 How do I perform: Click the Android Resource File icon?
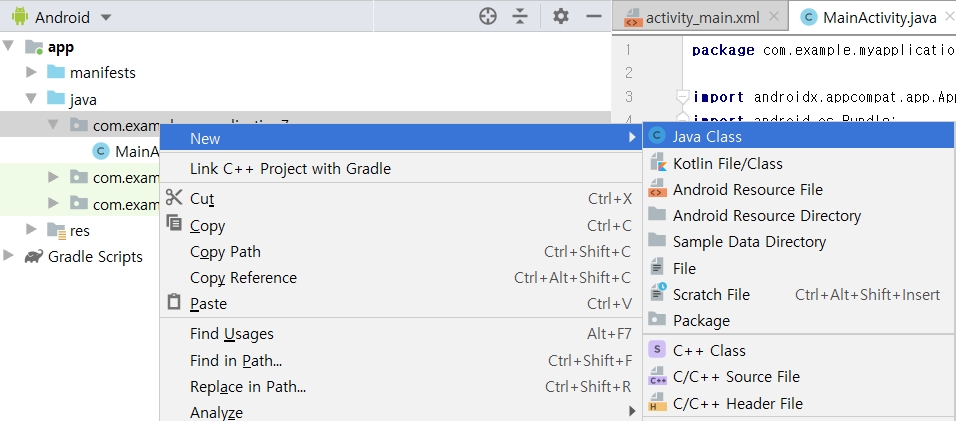(657, 188)
